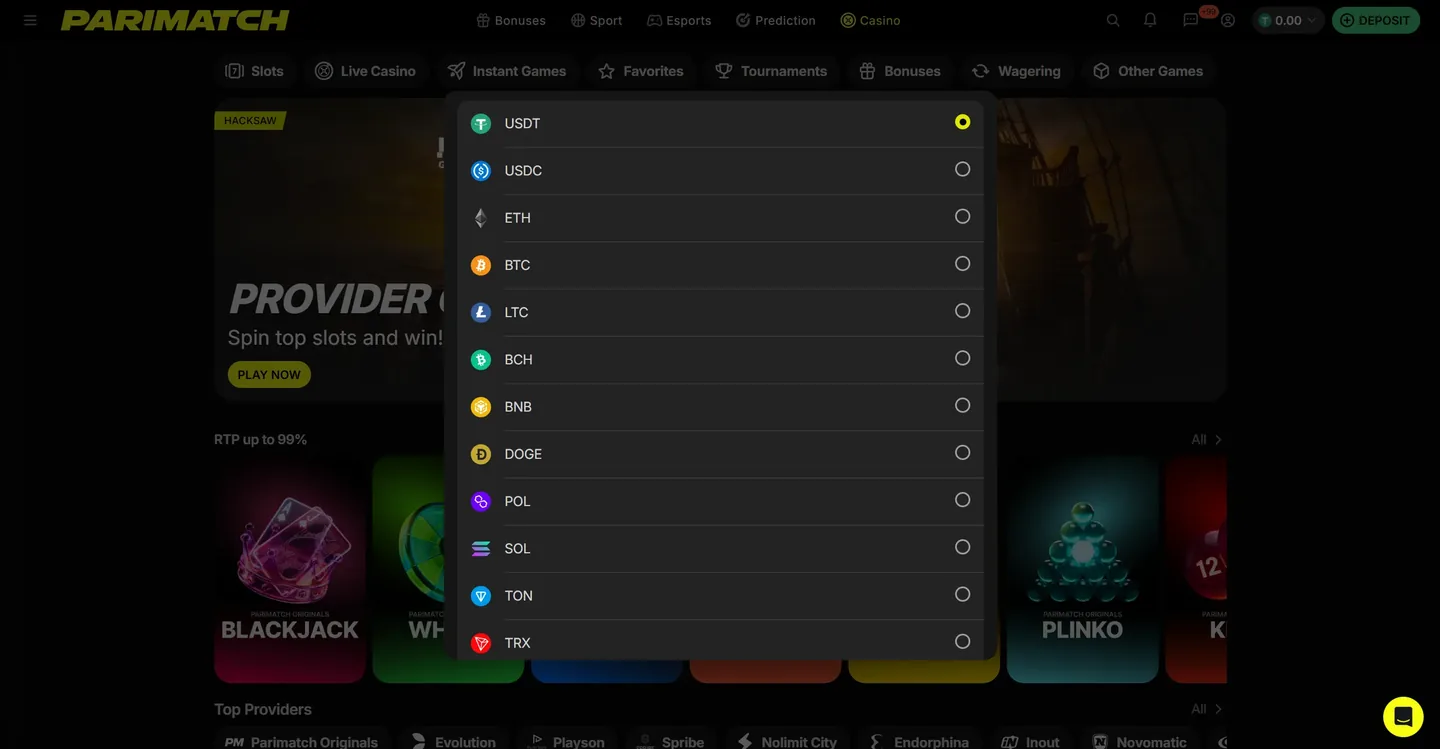Viewport: 1440px width, 749px height.
Task: Click the PLAY NOW banner button
Action: [269, 375]
